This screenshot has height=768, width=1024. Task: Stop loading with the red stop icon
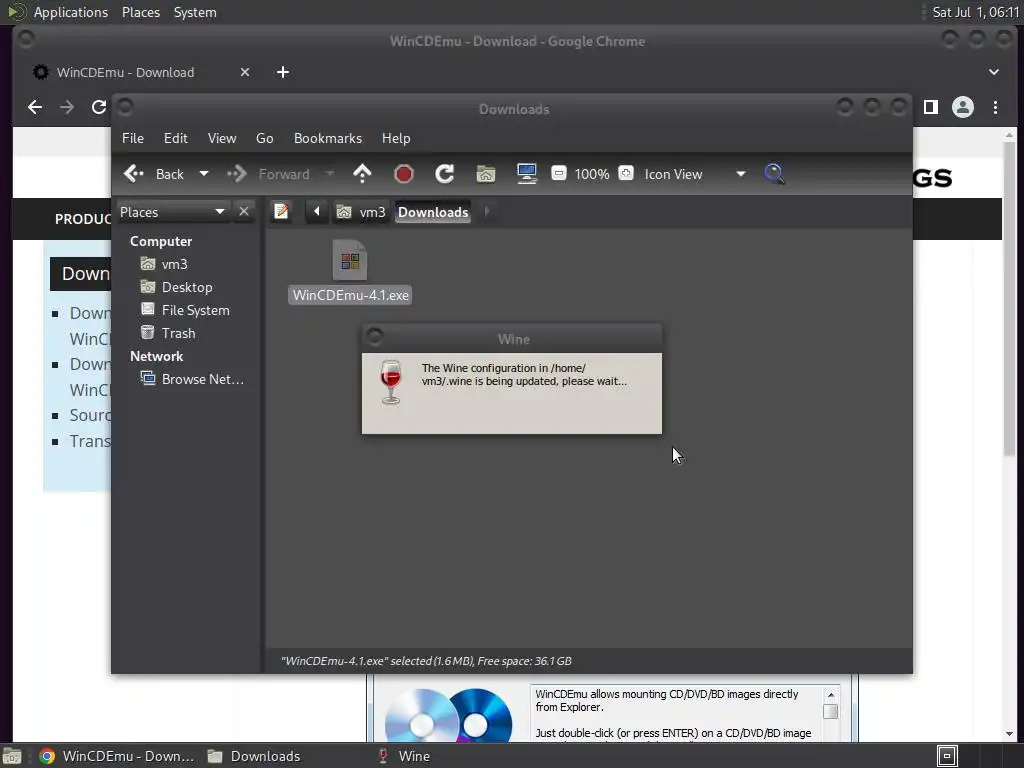pos(404,174)
